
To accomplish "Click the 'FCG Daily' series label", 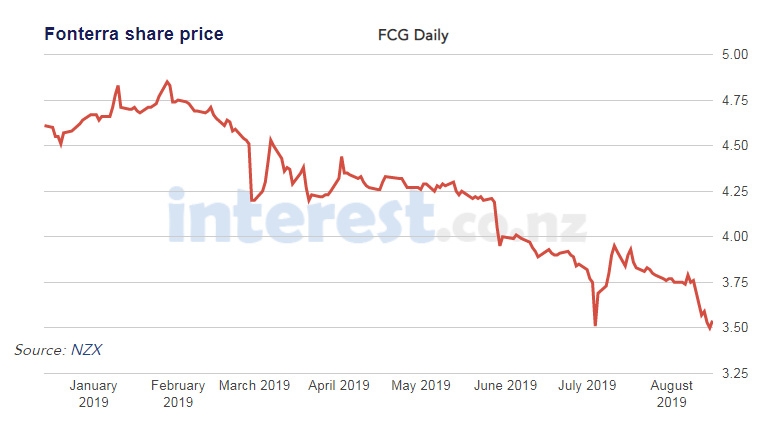I will click(412, 36).
